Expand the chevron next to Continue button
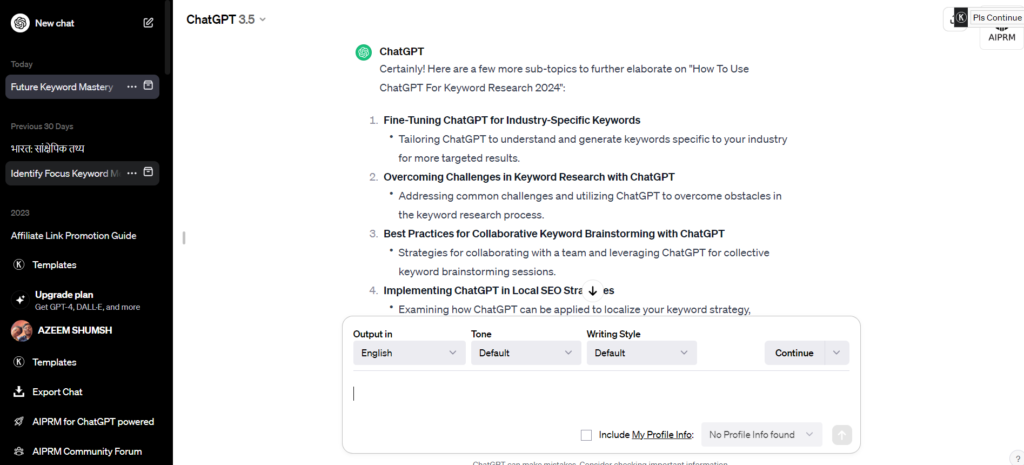Image resolution: width=1024 pixels, height=465 pixels. pos(837,353)
